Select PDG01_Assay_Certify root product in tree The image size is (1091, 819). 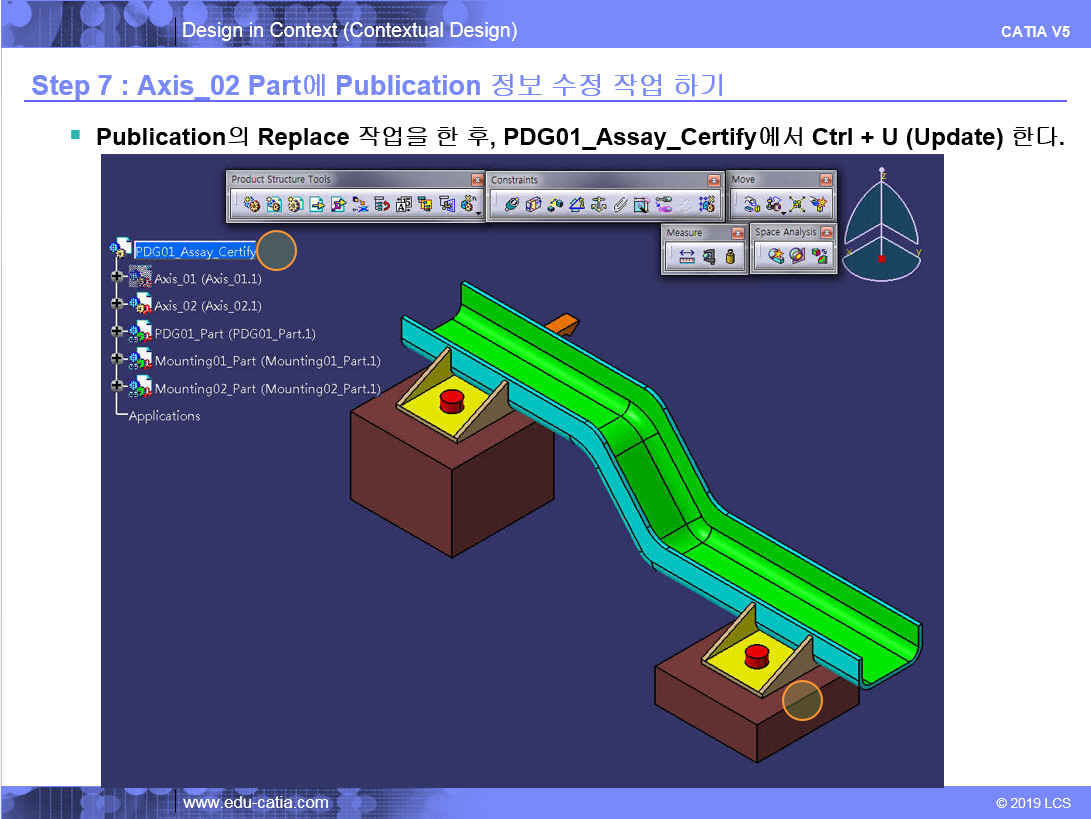pos(195,251)
